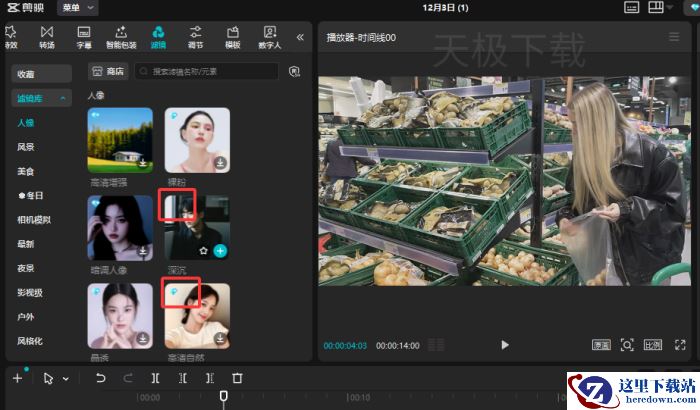Image resolution: width=700 pixels, height=410 pixels.
Task: Select the 滤镜 filters tab
Action: 158,37
